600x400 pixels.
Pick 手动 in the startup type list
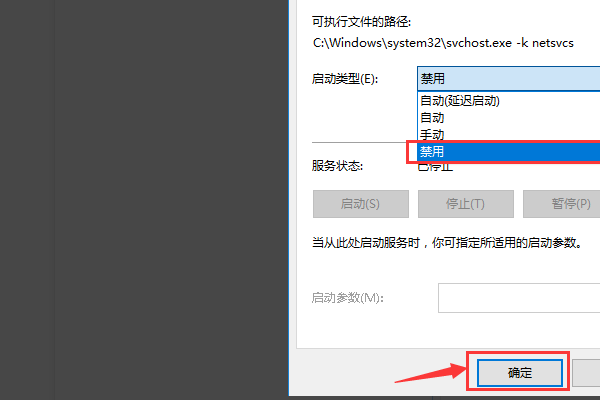coord(509,134)
